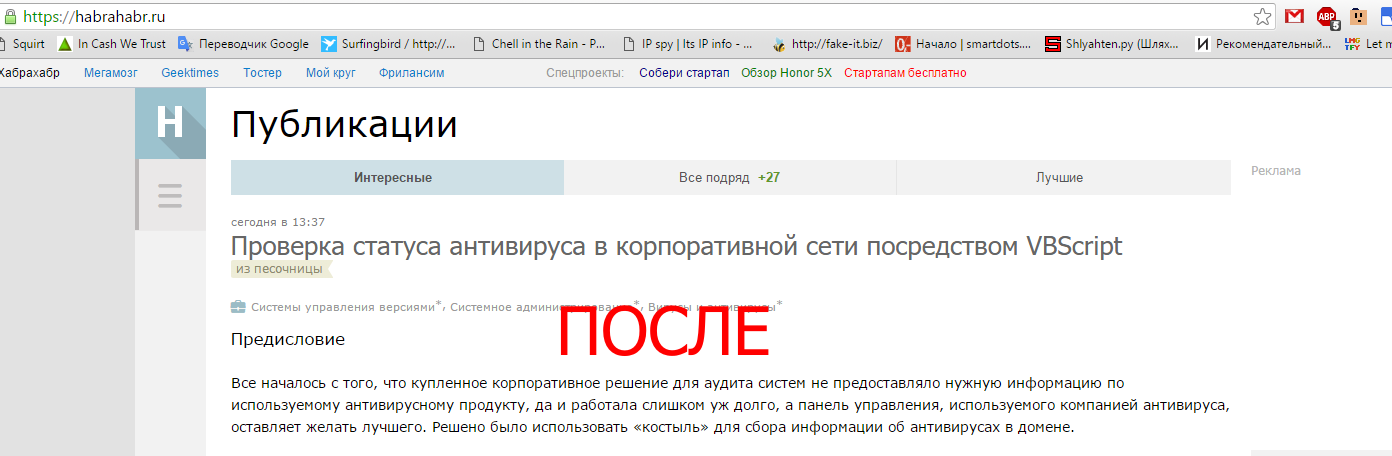Open the Gmail extension icon
The image size is (1392, 456).
click(x=1294, y=16)
